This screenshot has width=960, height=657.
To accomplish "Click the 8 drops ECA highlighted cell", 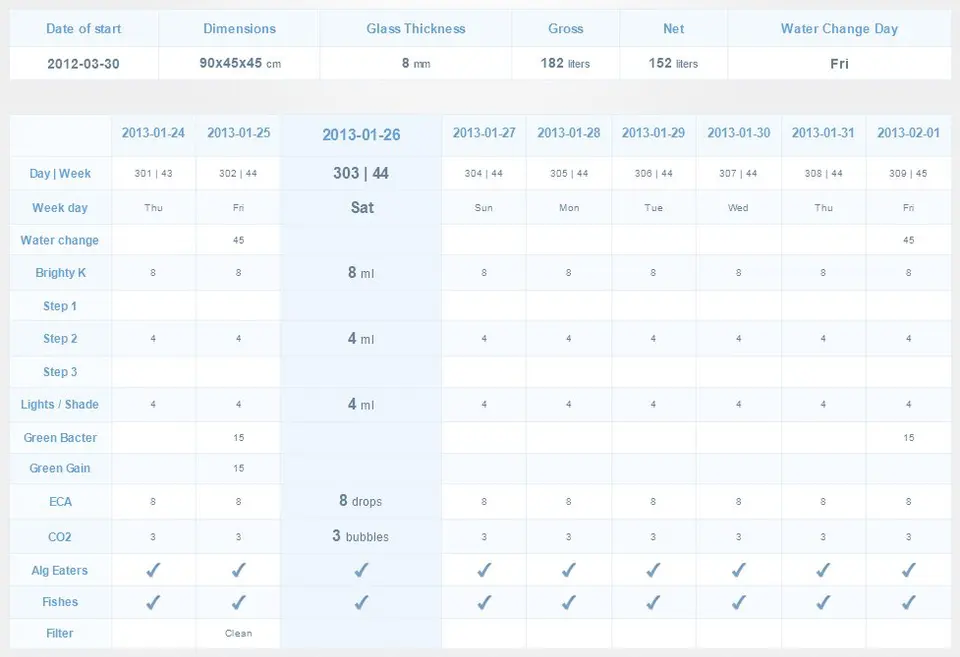I will [x=361, y=501].
